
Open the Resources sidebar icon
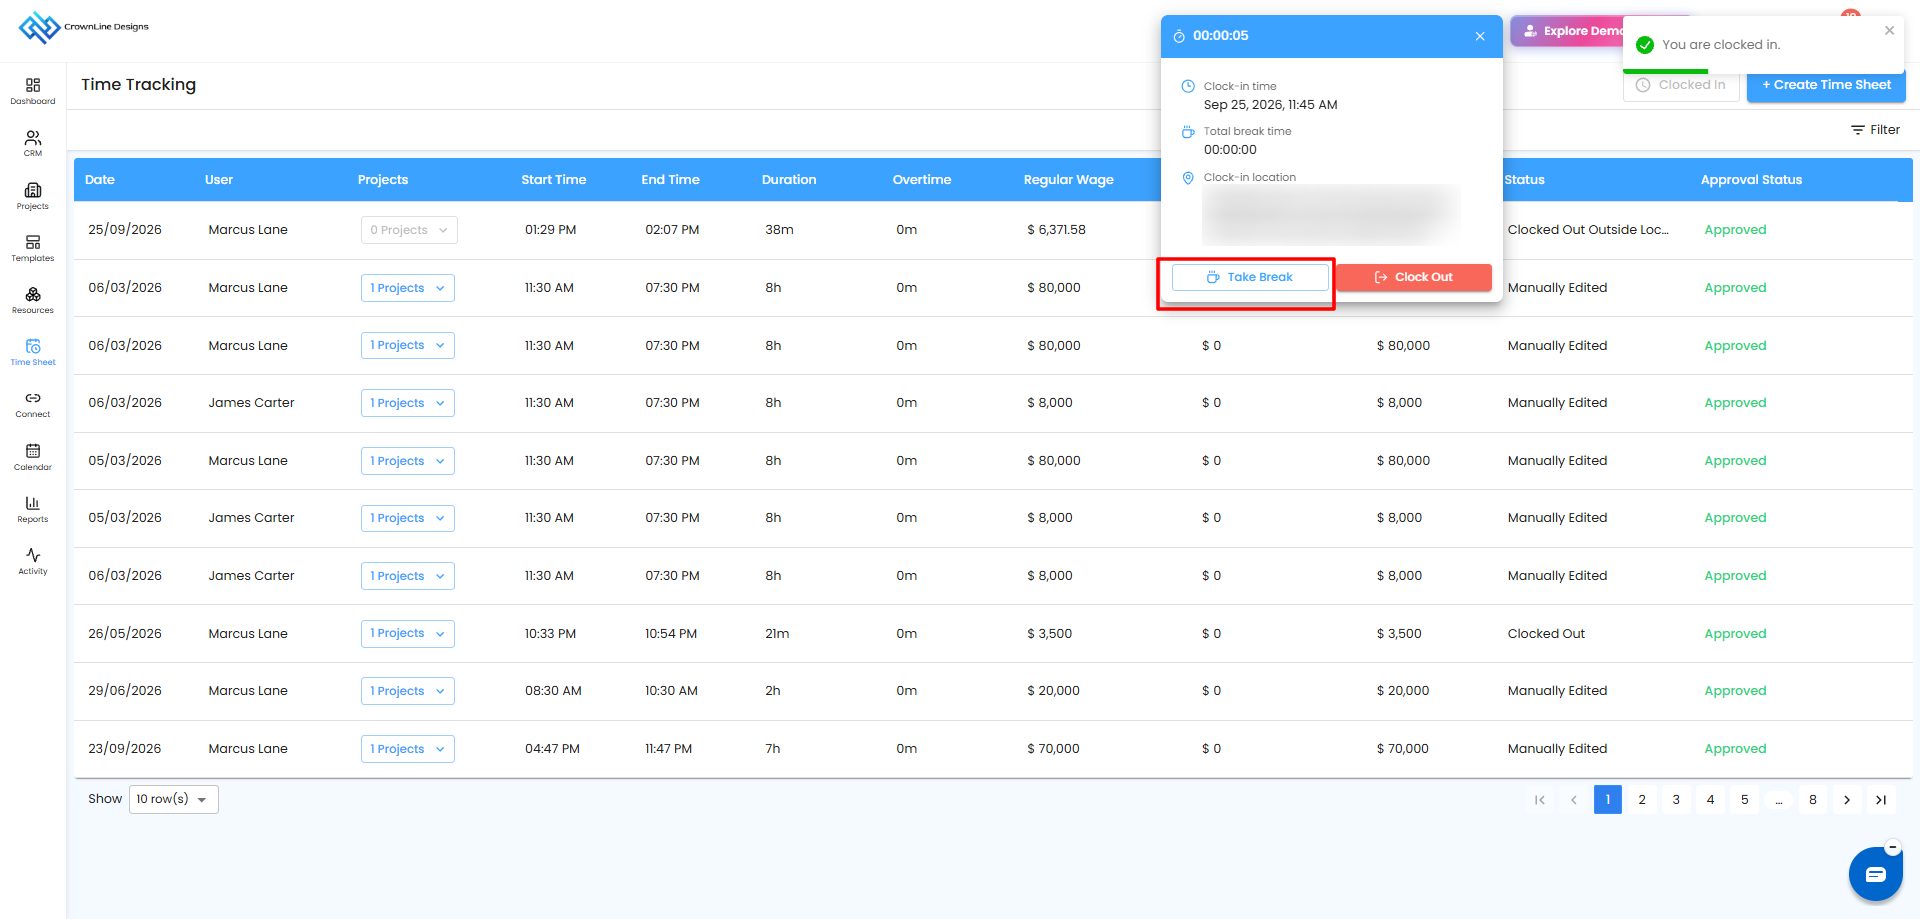[x=33, y=300]
